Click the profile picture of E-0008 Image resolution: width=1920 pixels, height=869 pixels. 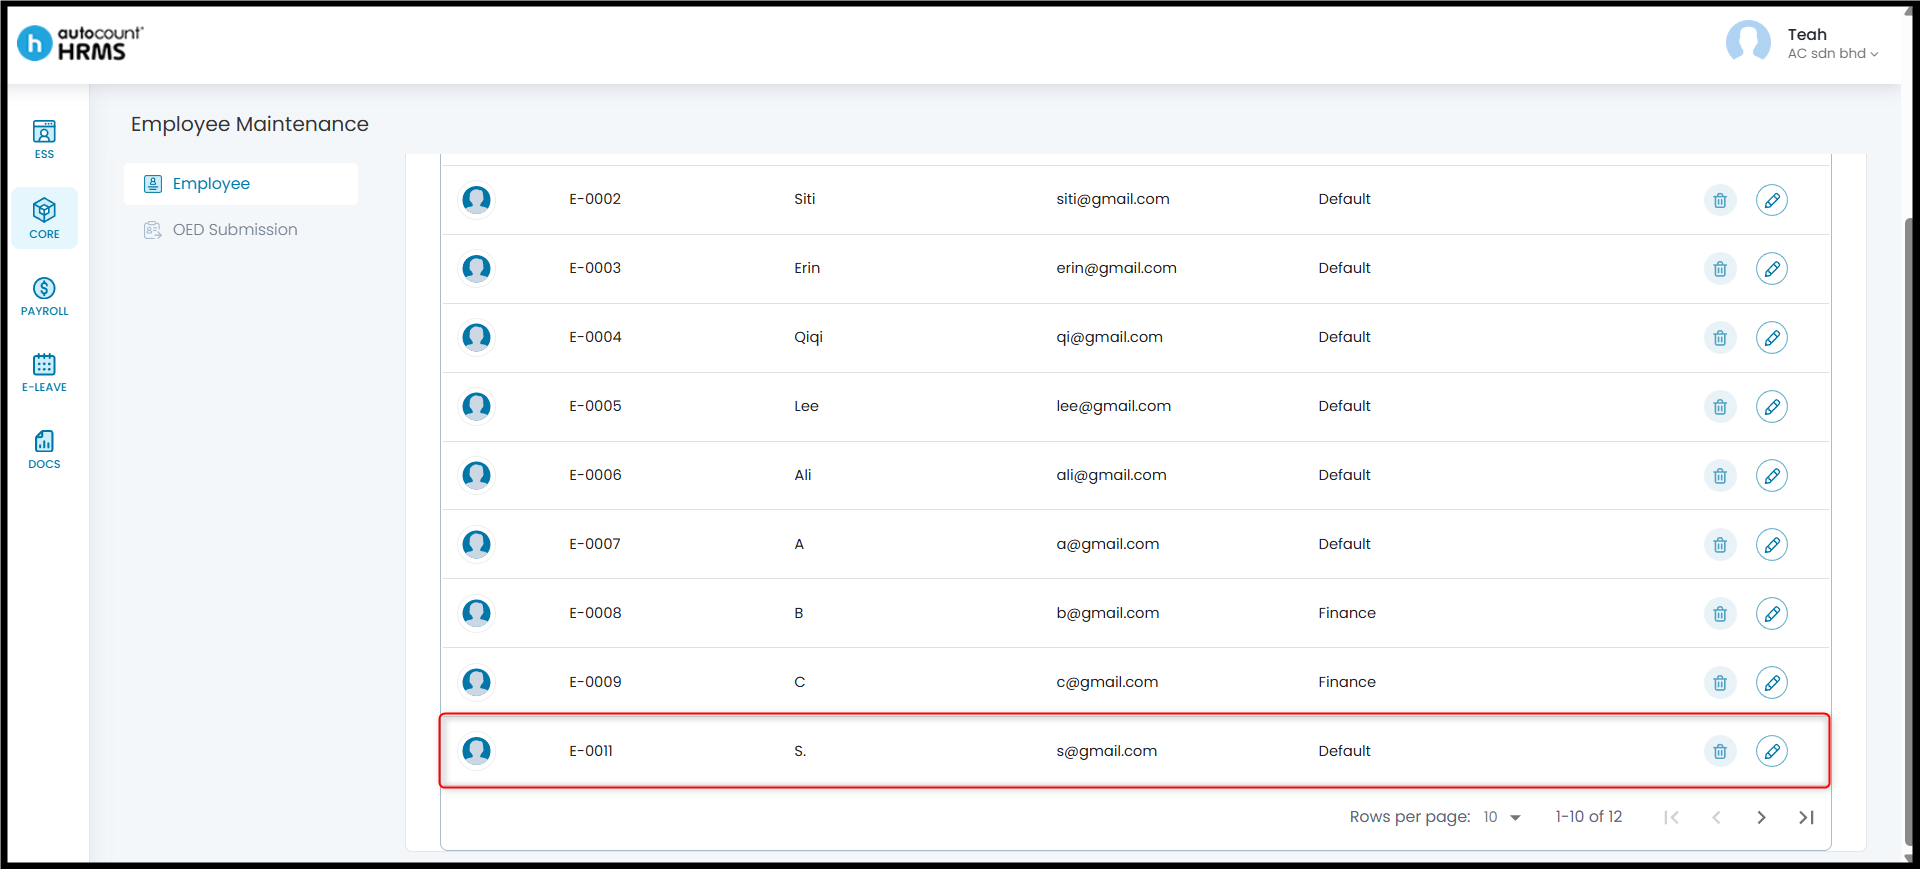[x=477, y=614]
